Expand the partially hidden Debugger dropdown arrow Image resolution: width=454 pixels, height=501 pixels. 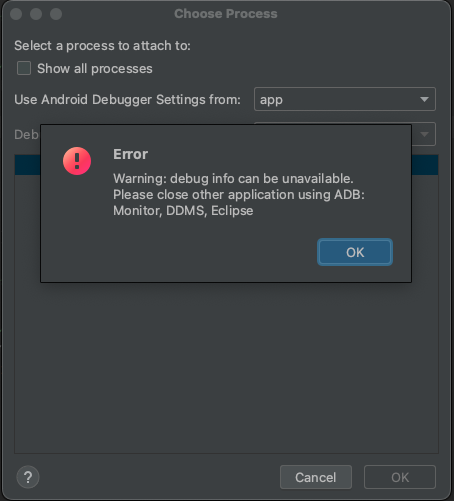point(424,134)
